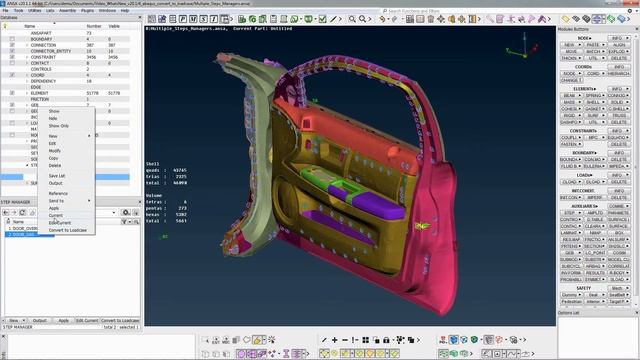Screen dimensions: 640x360
Task: Click the pencil icon in bottom toolbar
Action: point(324,340)
